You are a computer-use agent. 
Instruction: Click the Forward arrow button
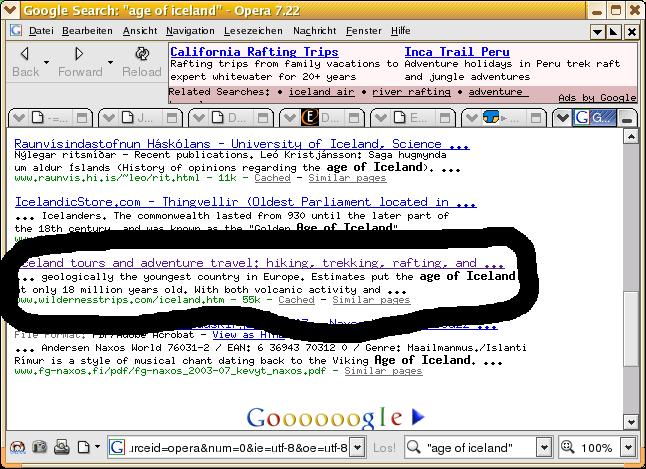pyautogui.click(x=79, y=53)
